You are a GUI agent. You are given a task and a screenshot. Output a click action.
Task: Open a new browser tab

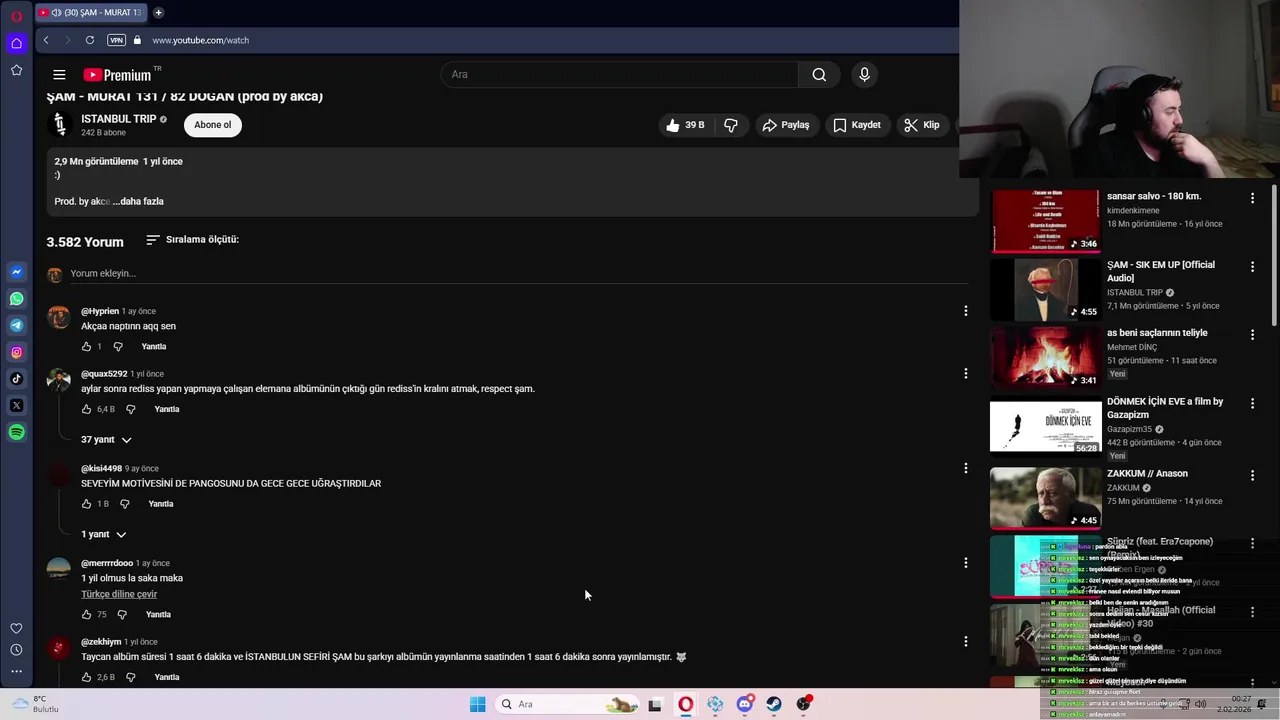[x=158, y=12]
